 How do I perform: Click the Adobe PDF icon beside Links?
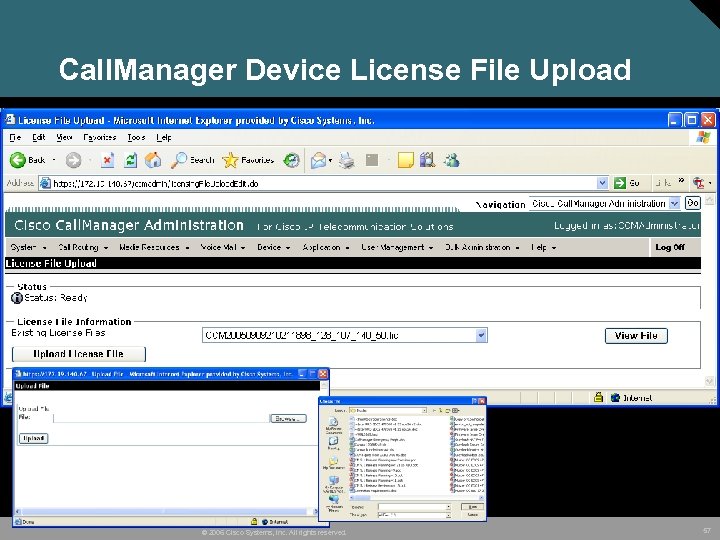click(698, 183)
